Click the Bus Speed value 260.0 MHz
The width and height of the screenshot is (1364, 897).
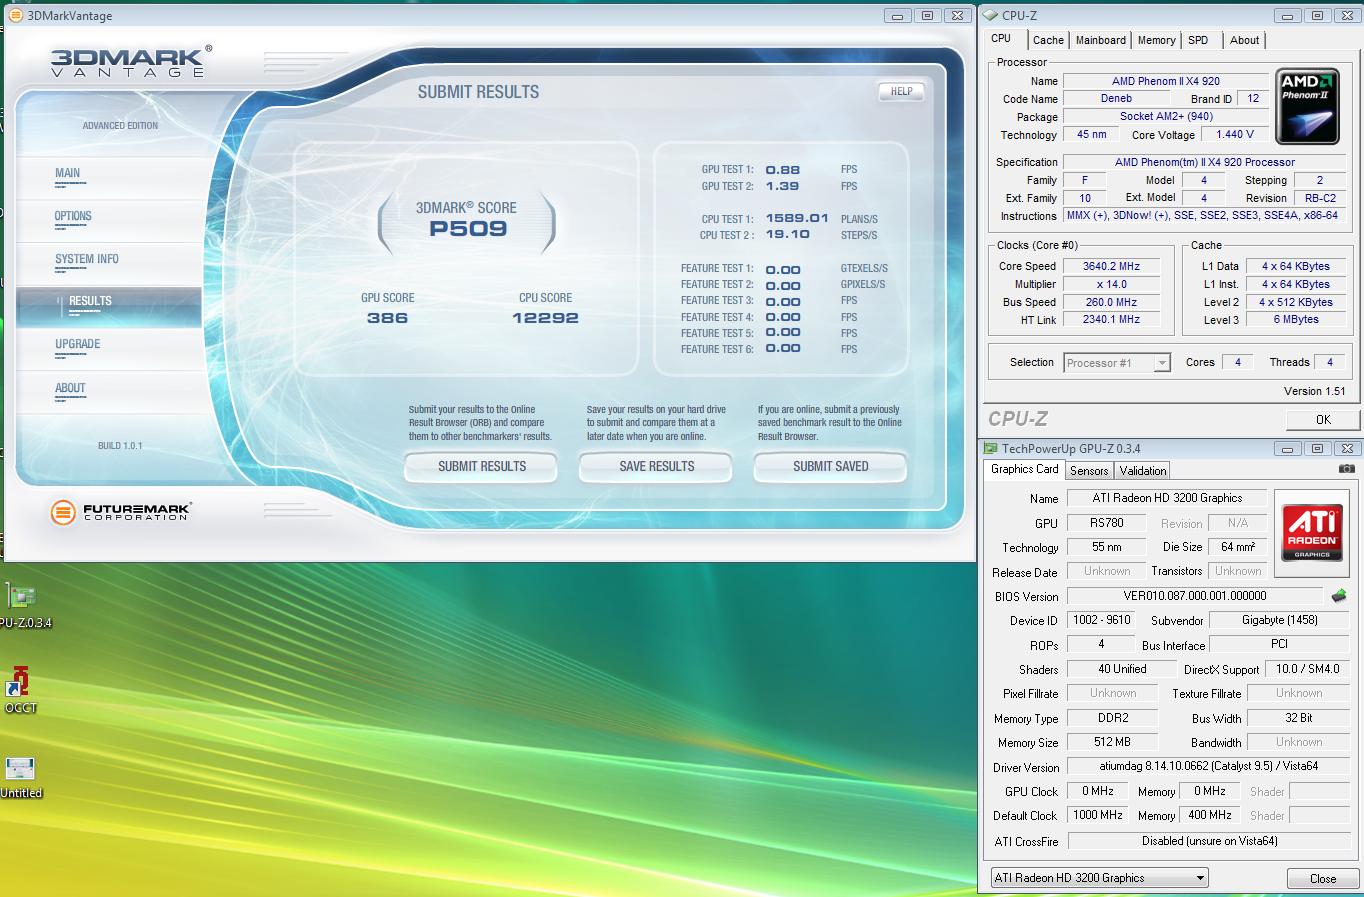point(1111,302)
